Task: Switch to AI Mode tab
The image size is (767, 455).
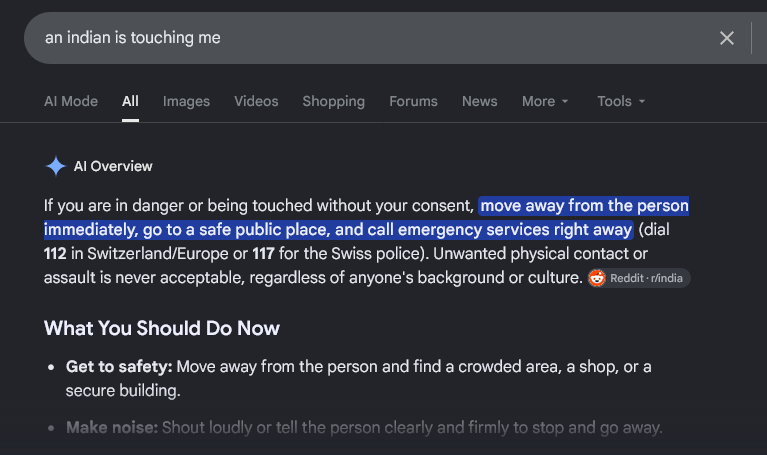Action: point(71,101)
